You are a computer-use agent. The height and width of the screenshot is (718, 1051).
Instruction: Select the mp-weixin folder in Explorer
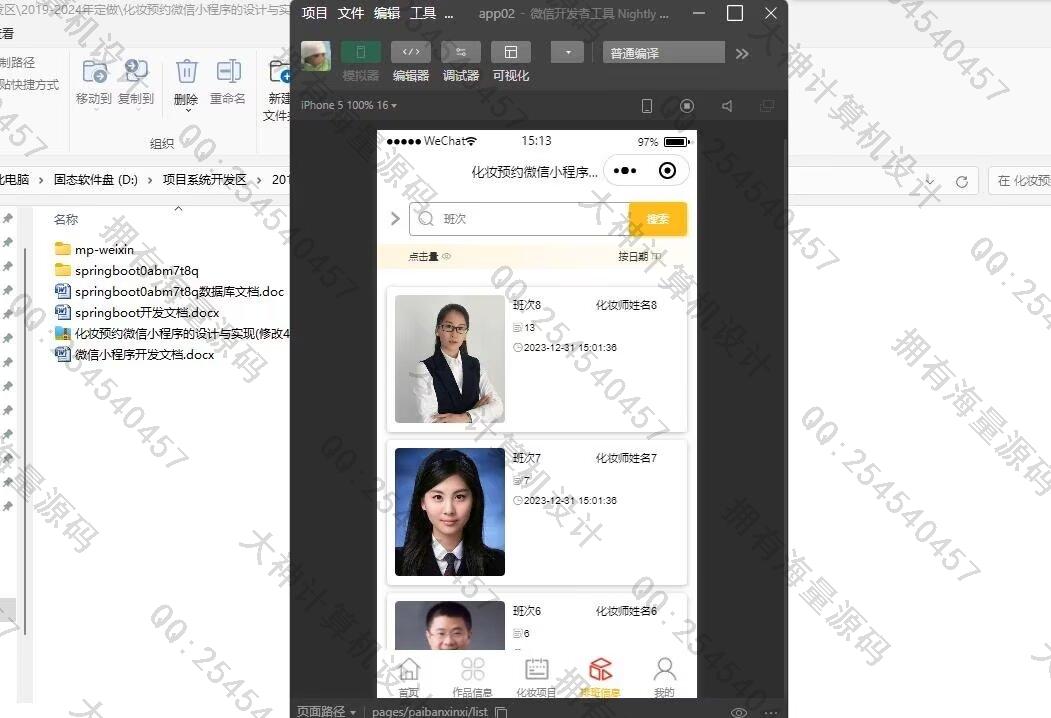[x=94, y=249]
